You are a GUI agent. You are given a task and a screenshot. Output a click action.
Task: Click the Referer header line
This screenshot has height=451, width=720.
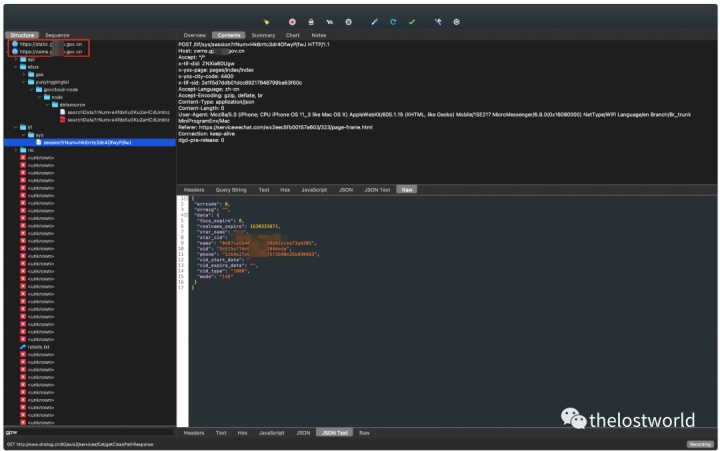coord(275,127)
